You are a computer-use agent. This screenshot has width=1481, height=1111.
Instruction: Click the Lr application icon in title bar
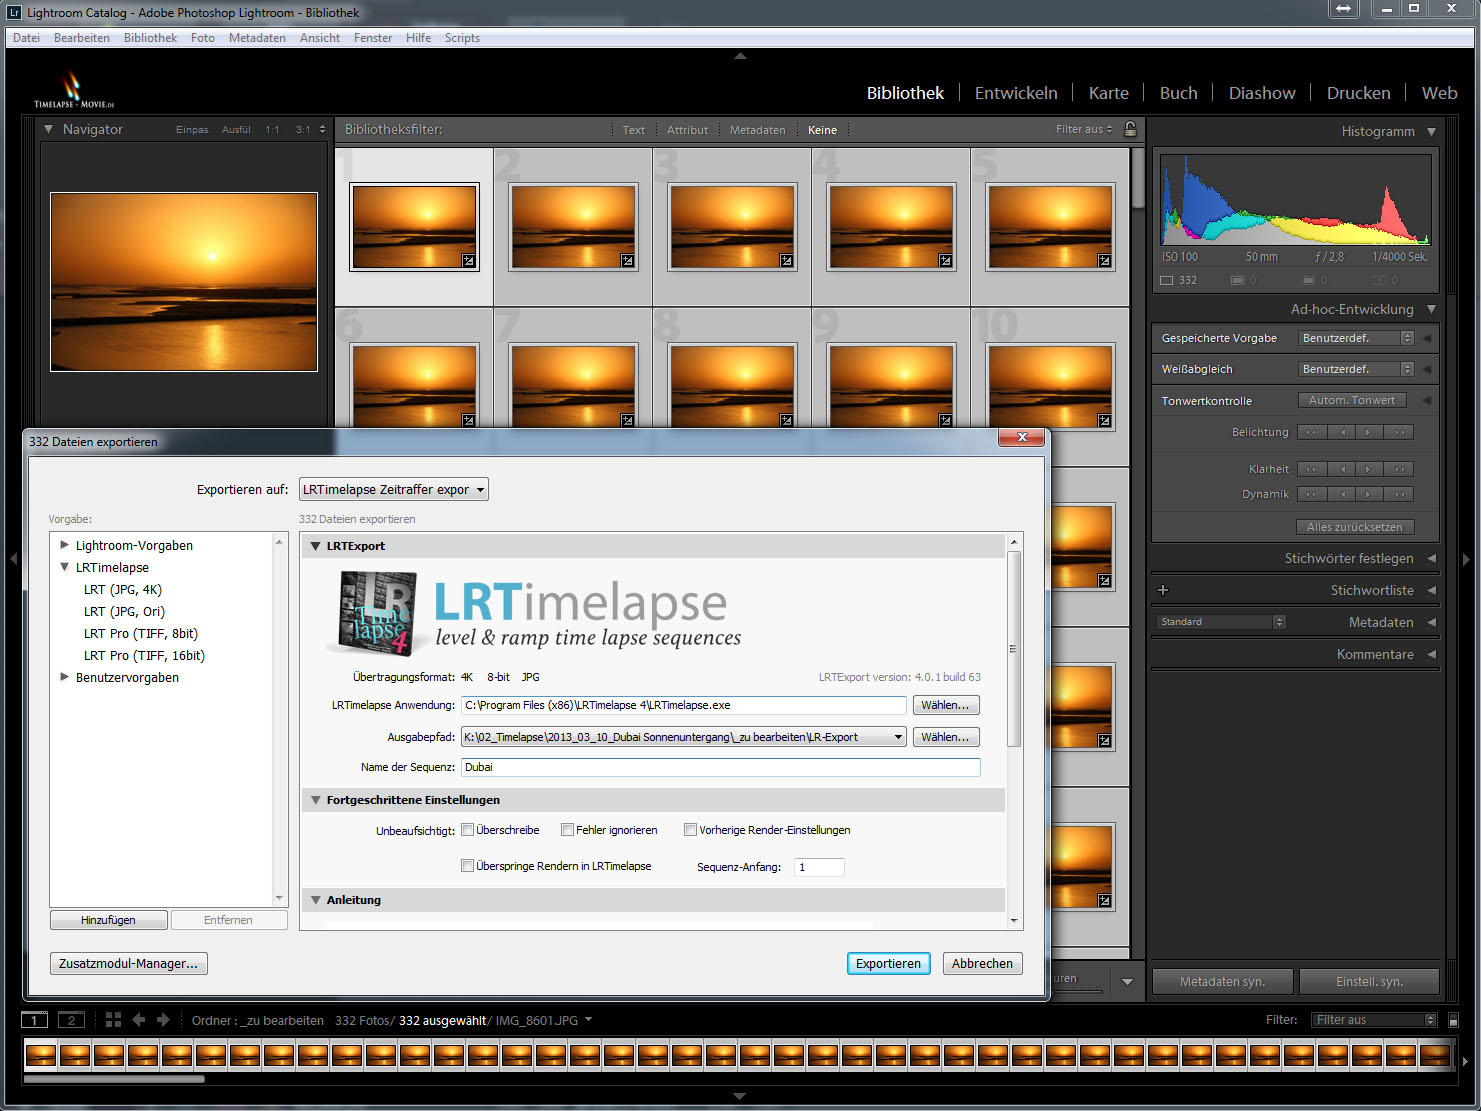14,13
